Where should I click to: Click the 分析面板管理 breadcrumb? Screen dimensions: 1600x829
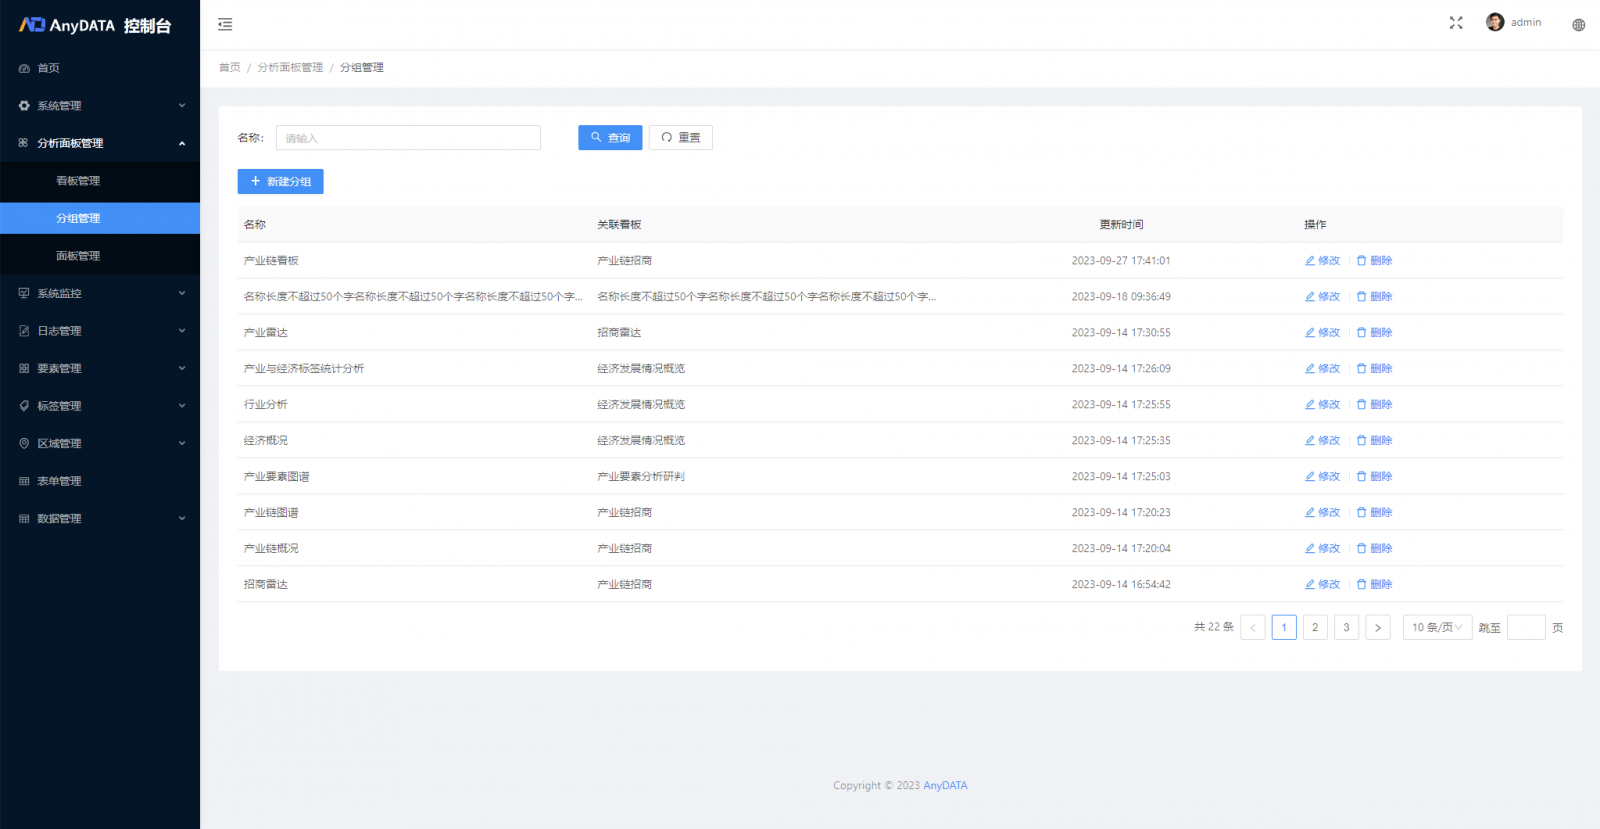290,67
